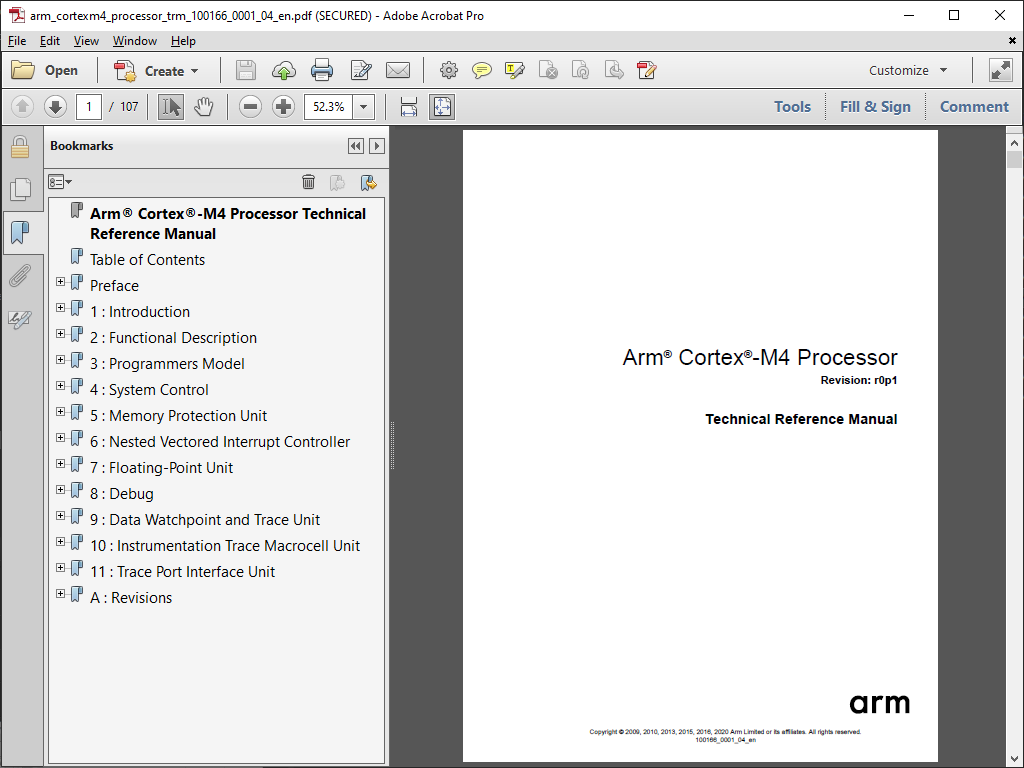Click the security lock panel icon
The image size is (1024, 768).
click(x=20, y=147)
